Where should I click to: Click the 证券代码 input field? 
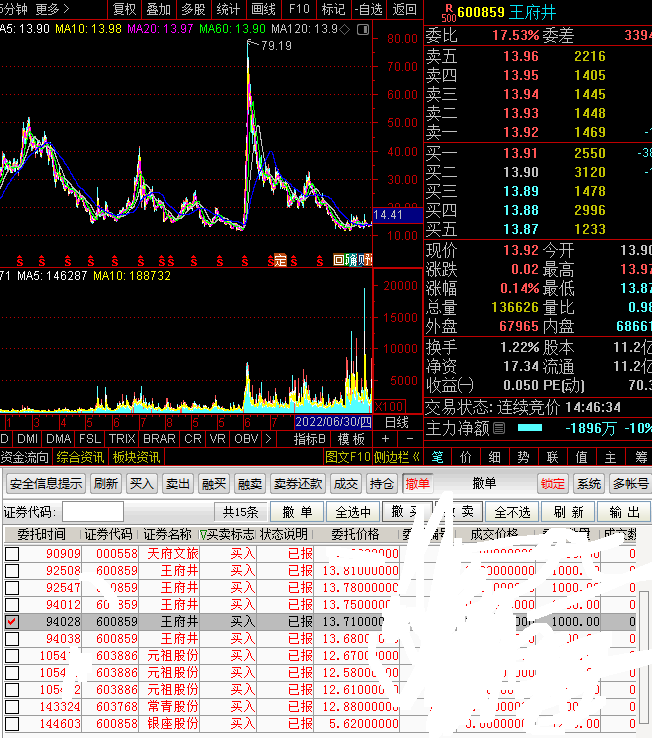[93, 512]
